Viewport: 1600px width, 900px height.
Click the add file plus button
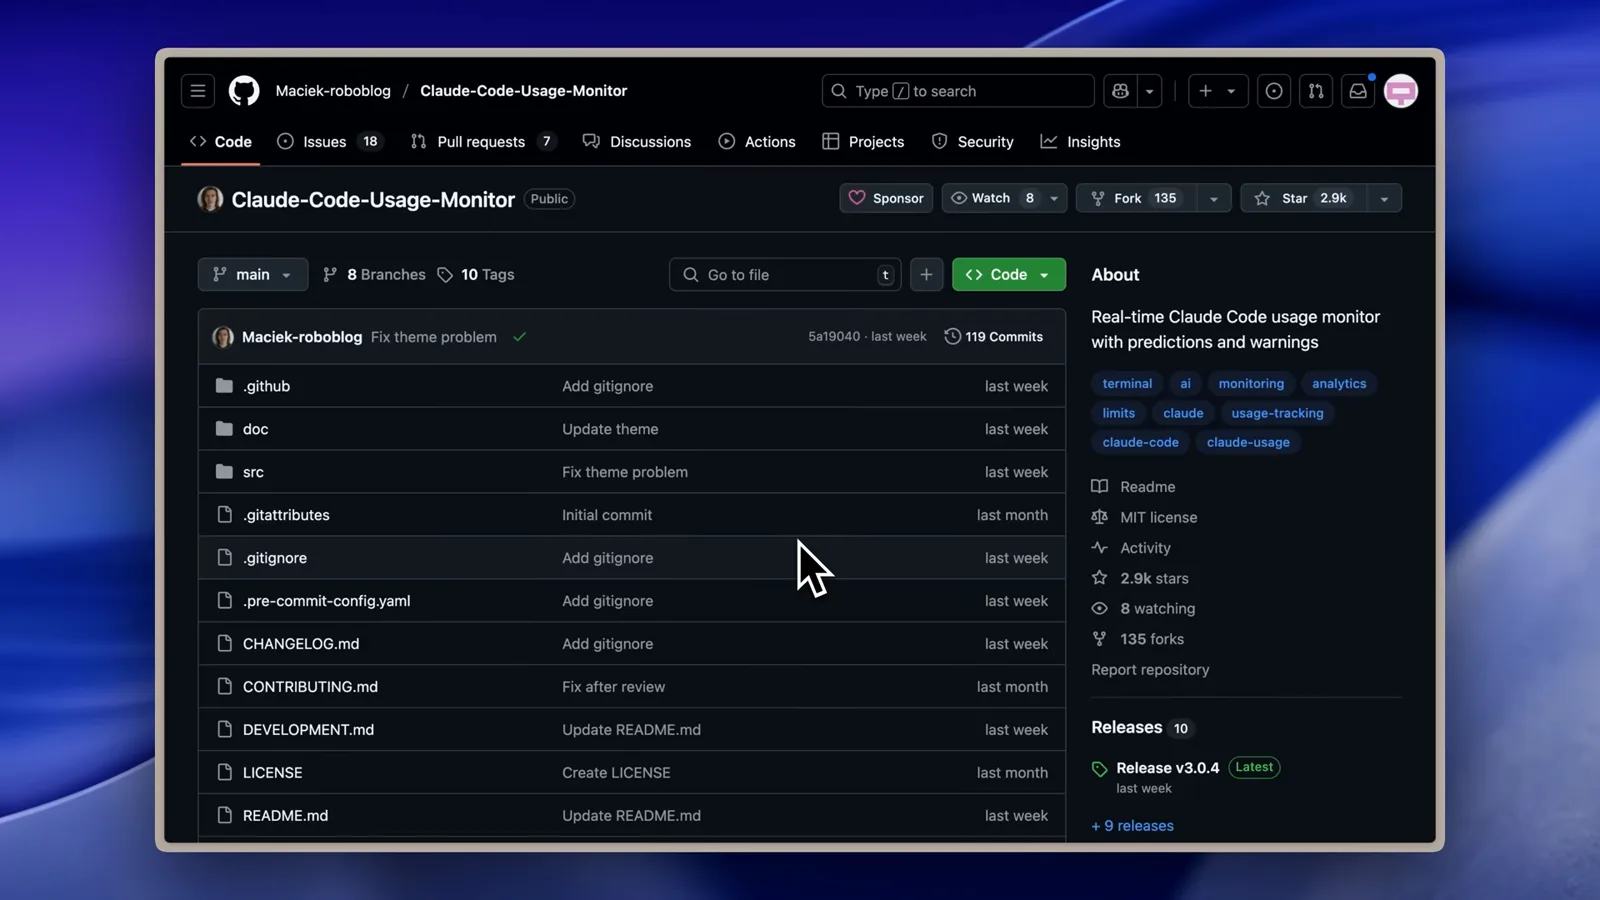926,274
